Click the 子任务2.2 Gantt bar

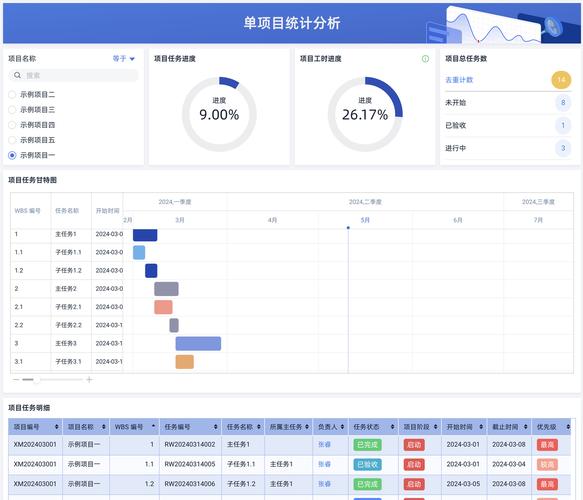[x=174, y=325]
